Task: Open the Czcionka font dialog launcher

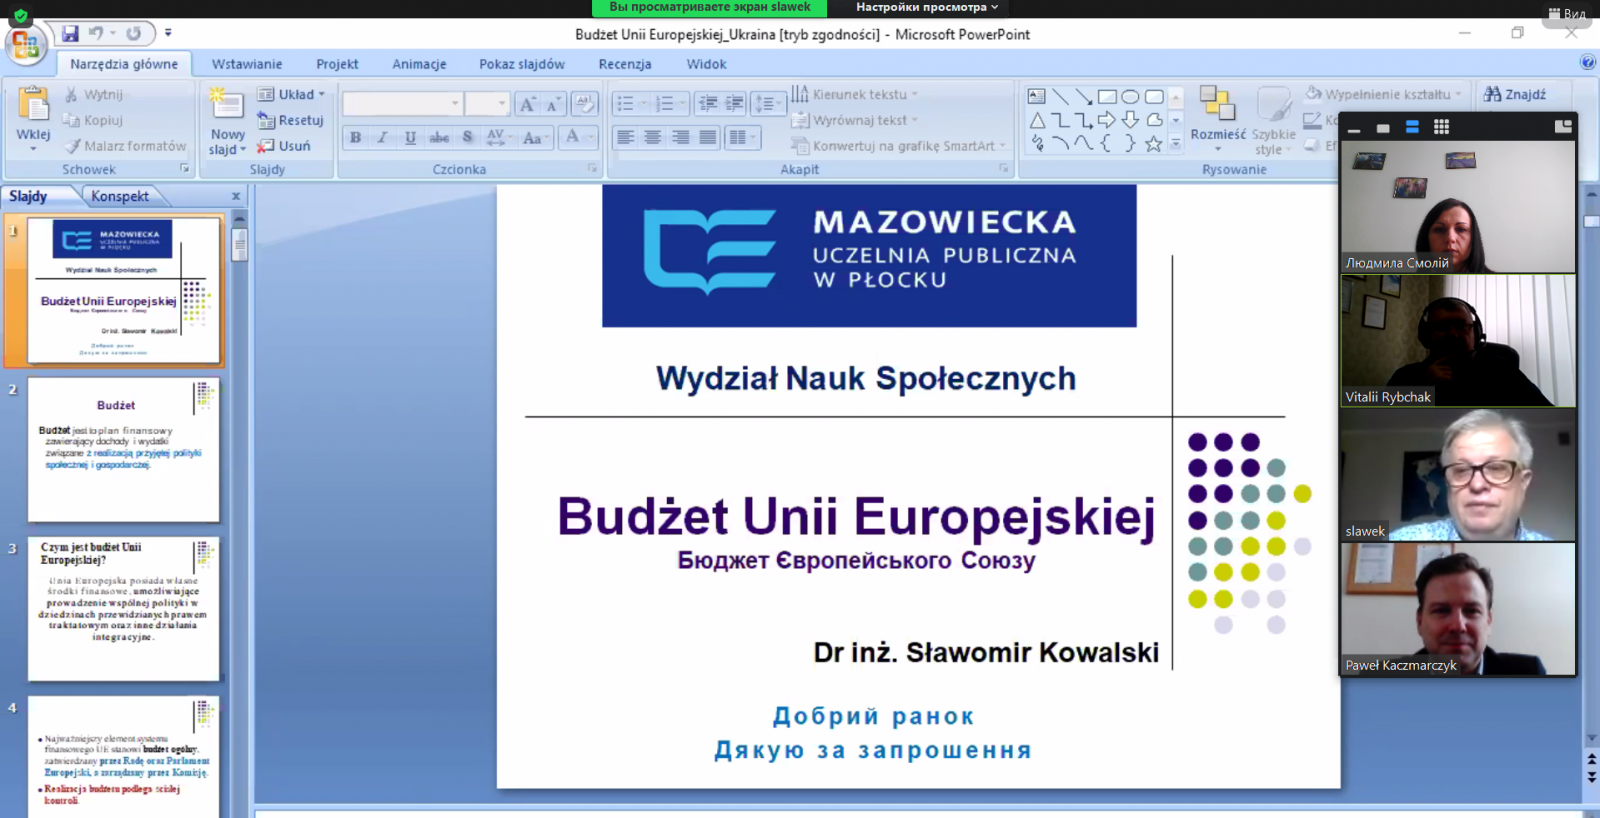Action: click(x=592, y=168)
